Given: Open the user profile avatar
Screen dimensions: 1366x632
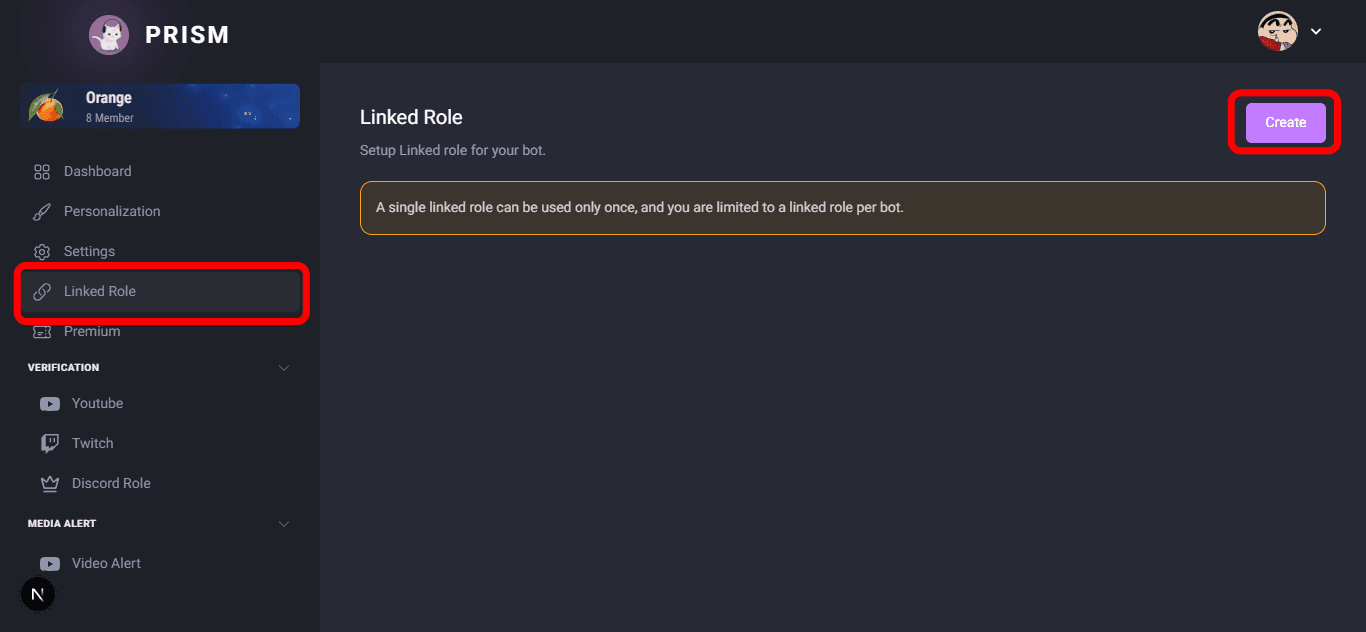Looking at the screenshot, I should coord(1277,31).
